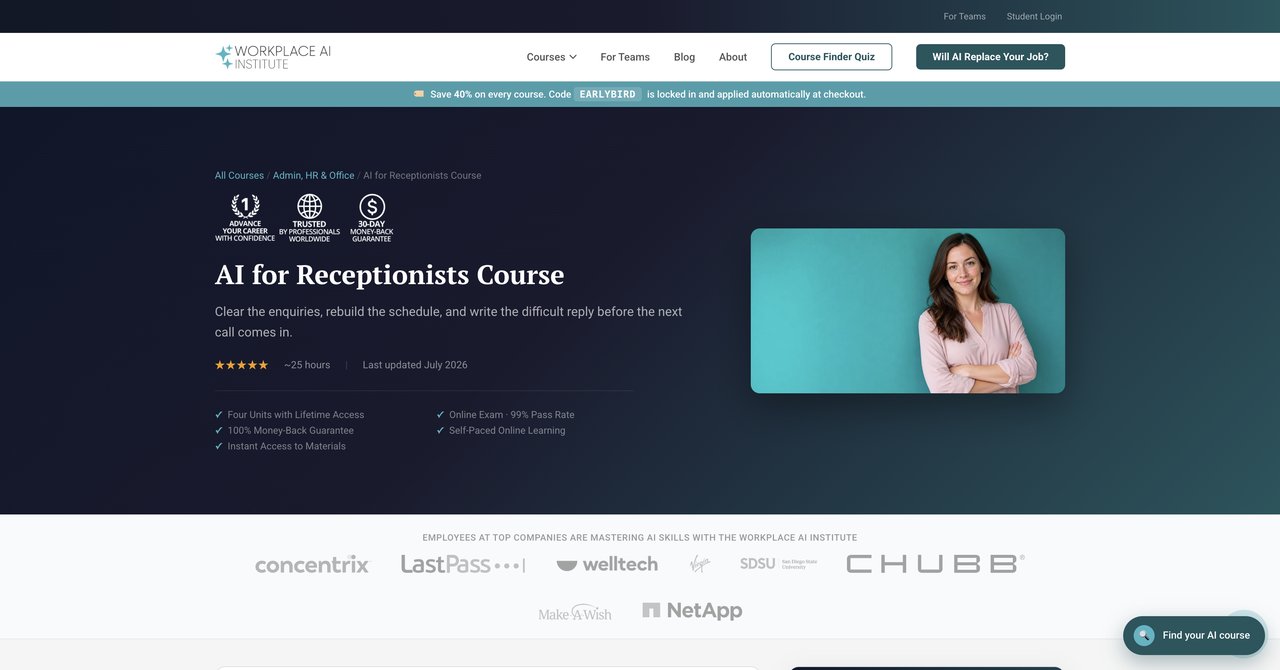Open the Find your AI course chat button
Viewport: 1280px width, 670px height.
click(x=1194, y=635)
